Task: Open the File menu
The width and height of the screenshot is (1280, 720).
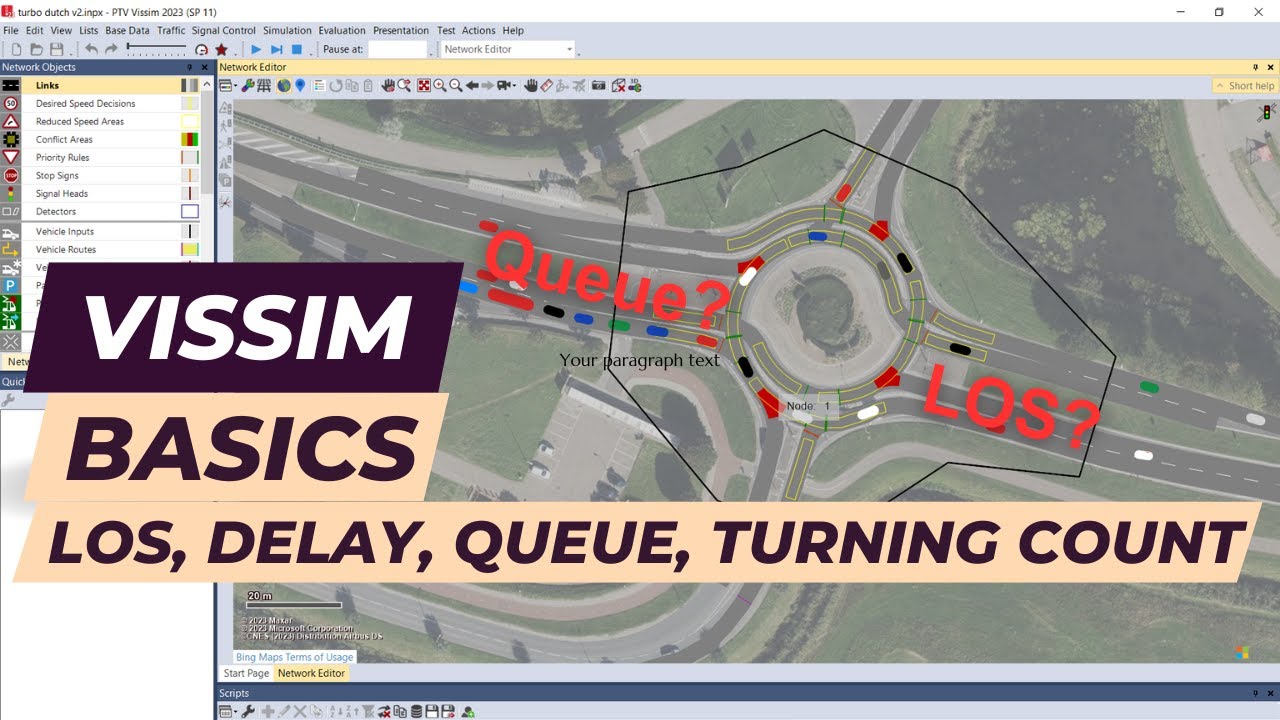Action: [11, 30]
